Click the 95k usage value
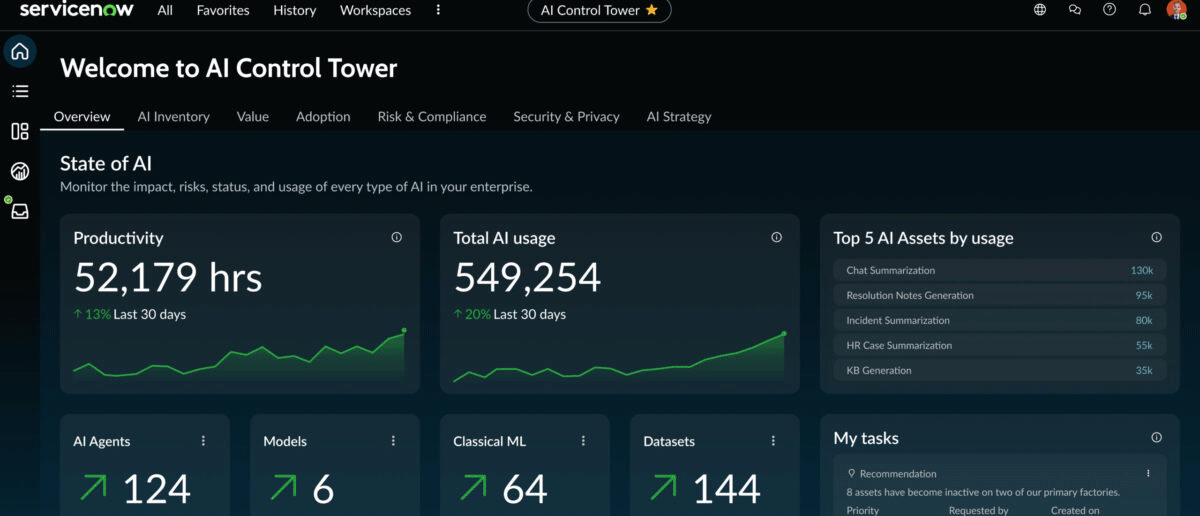The image size is (1200, 516). [x=1144, y=295]
